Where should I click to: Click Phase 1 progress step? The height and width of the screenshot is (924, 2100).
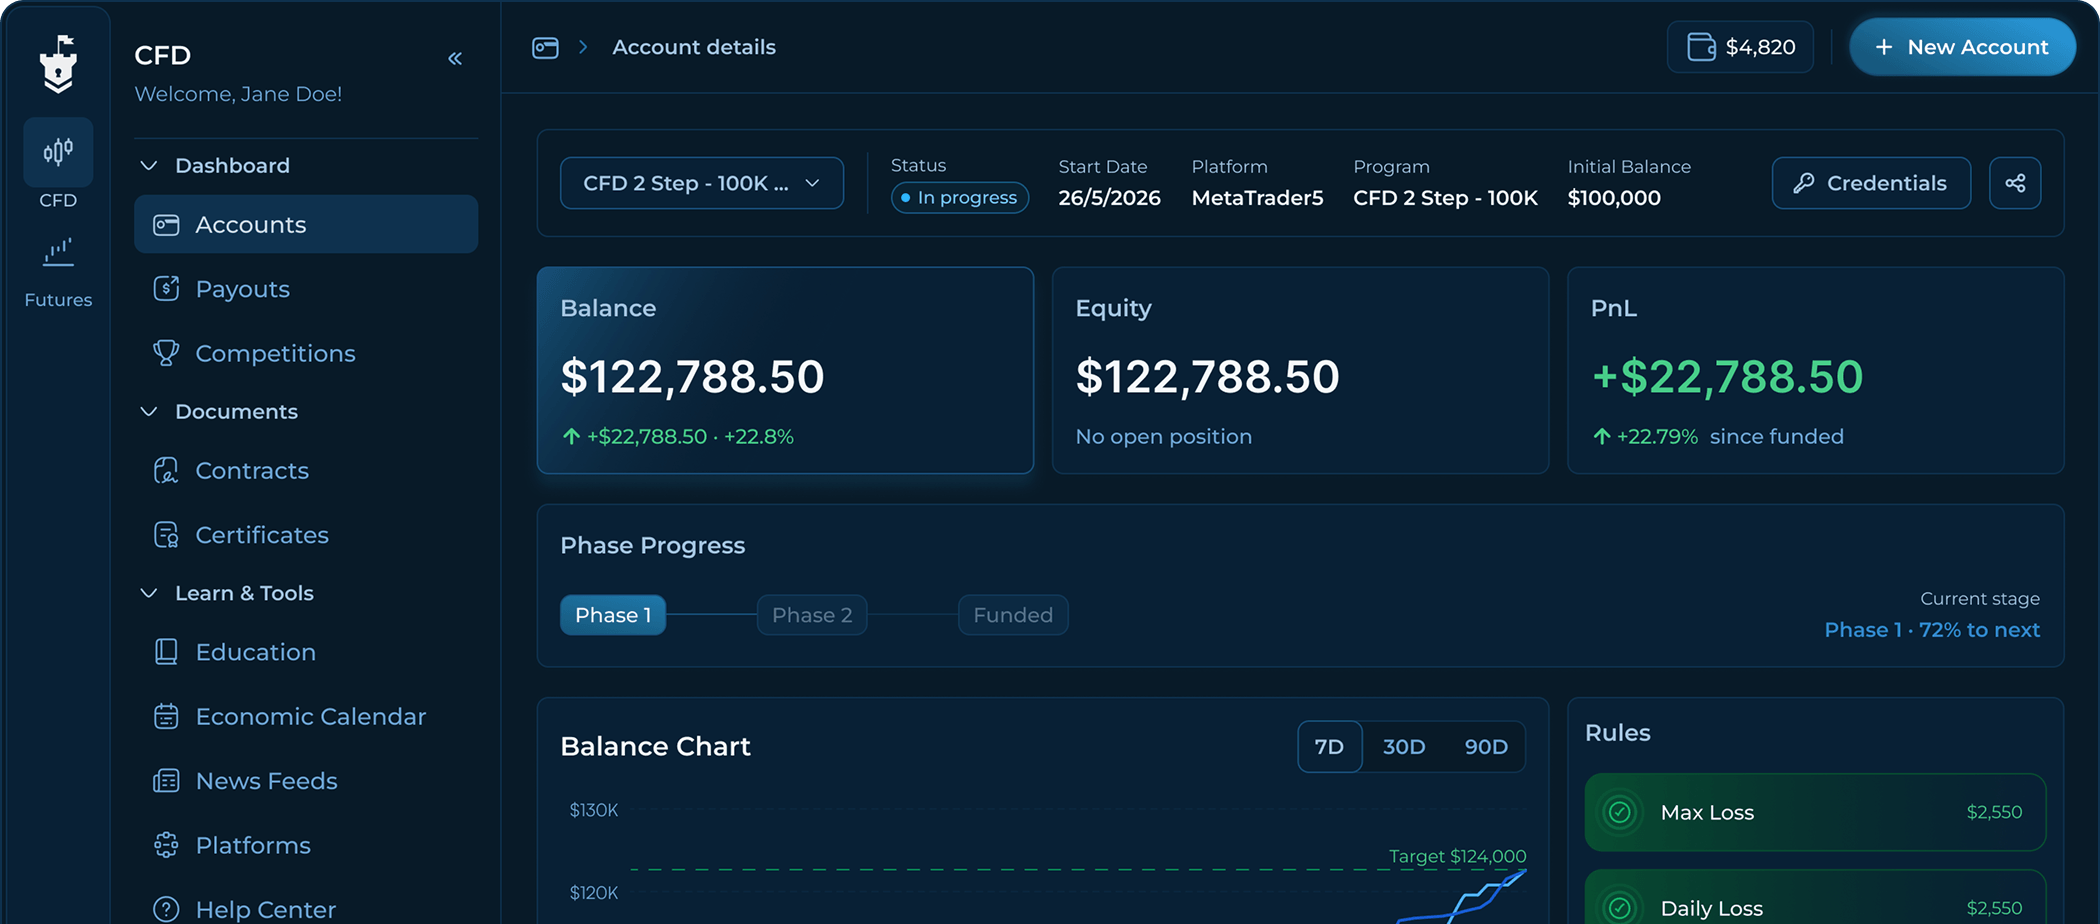point(613,615)
